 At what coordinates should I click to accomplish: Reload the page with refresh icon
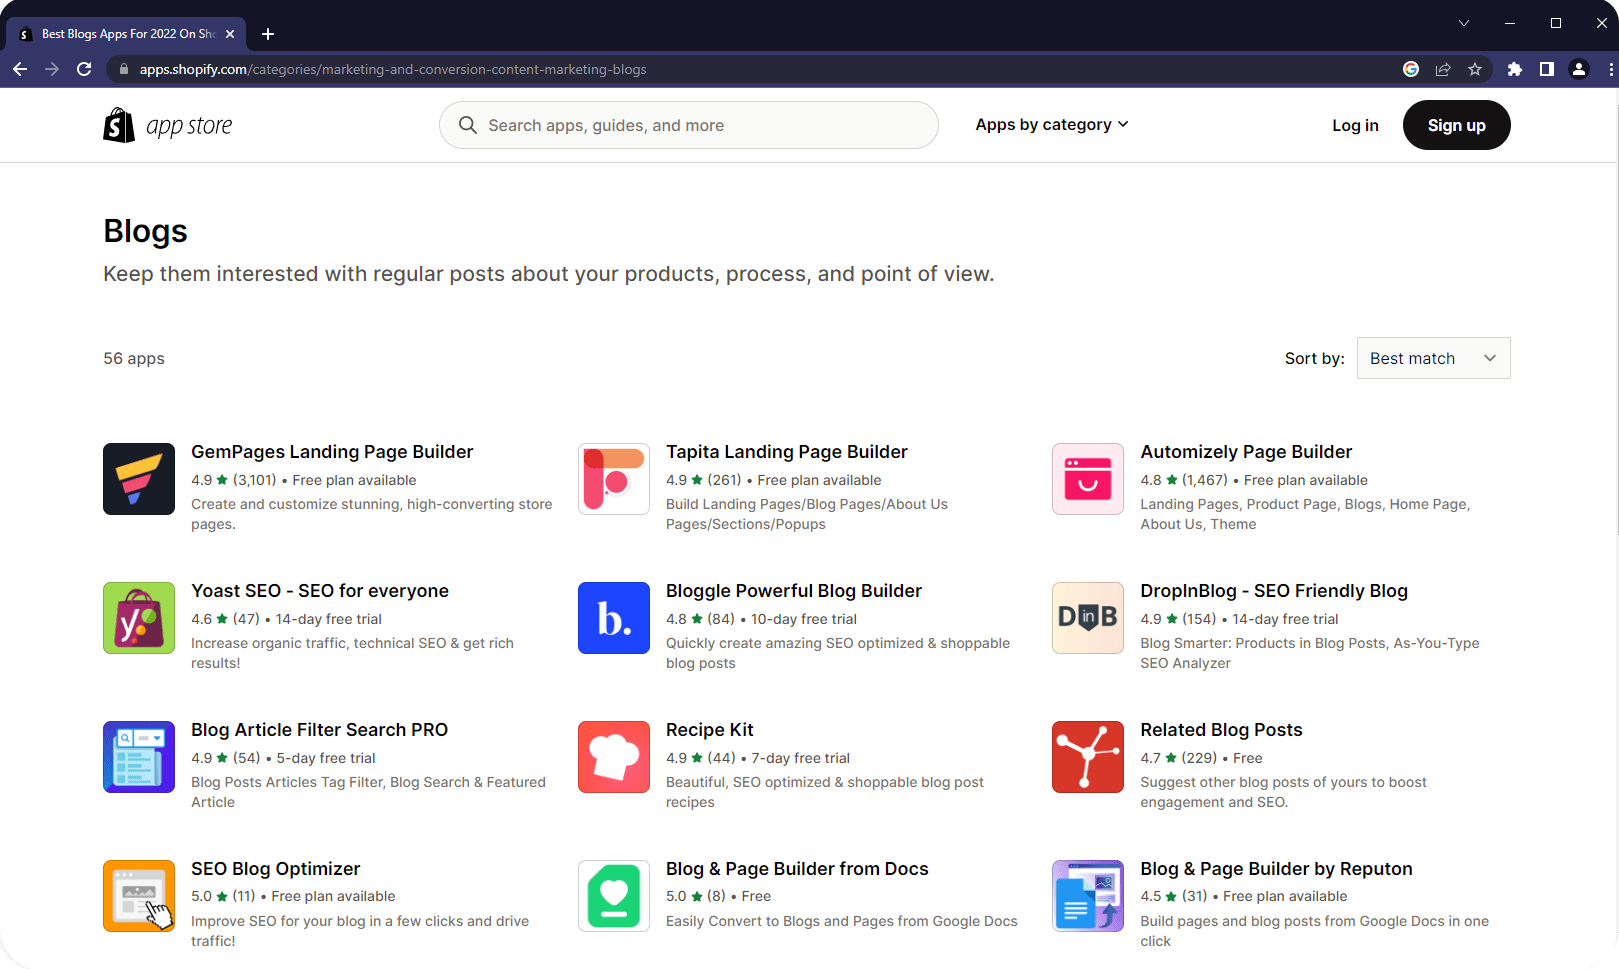point(84,69)
